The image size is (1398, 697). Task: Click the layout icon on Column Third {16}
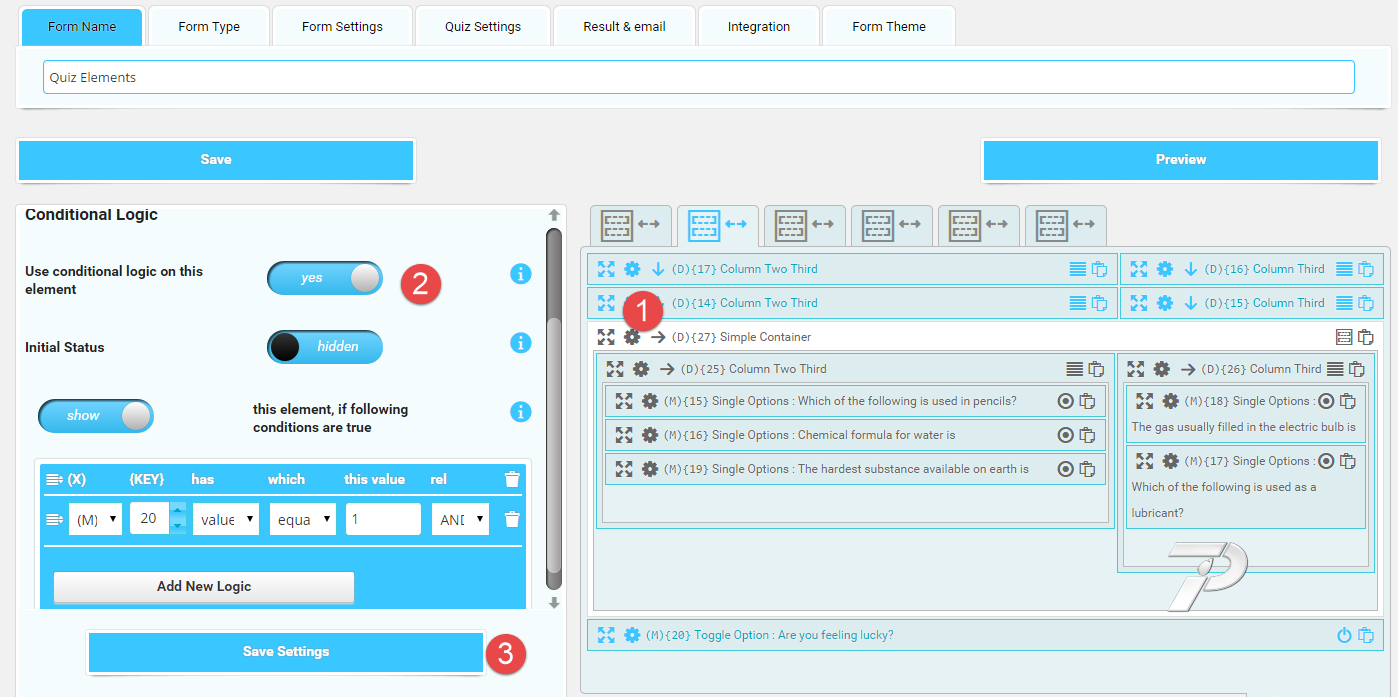point(1344,269)
